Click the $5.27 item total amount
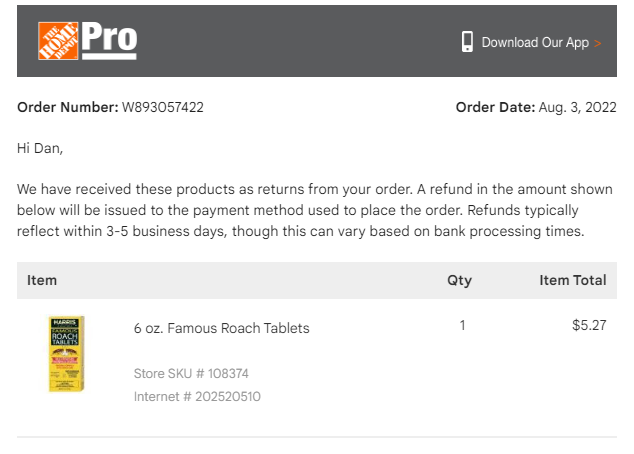This screenshot has height=454, width=634. 589,325
